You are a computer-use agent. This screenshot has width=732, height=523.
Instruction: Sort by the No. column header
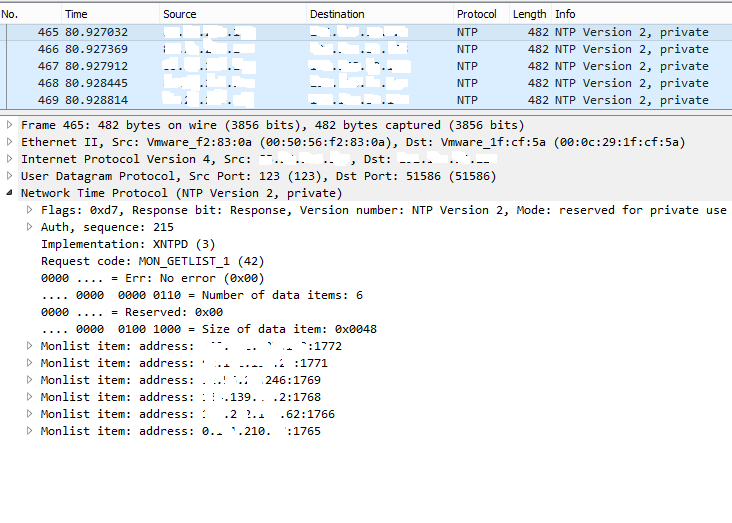(30, 14)
